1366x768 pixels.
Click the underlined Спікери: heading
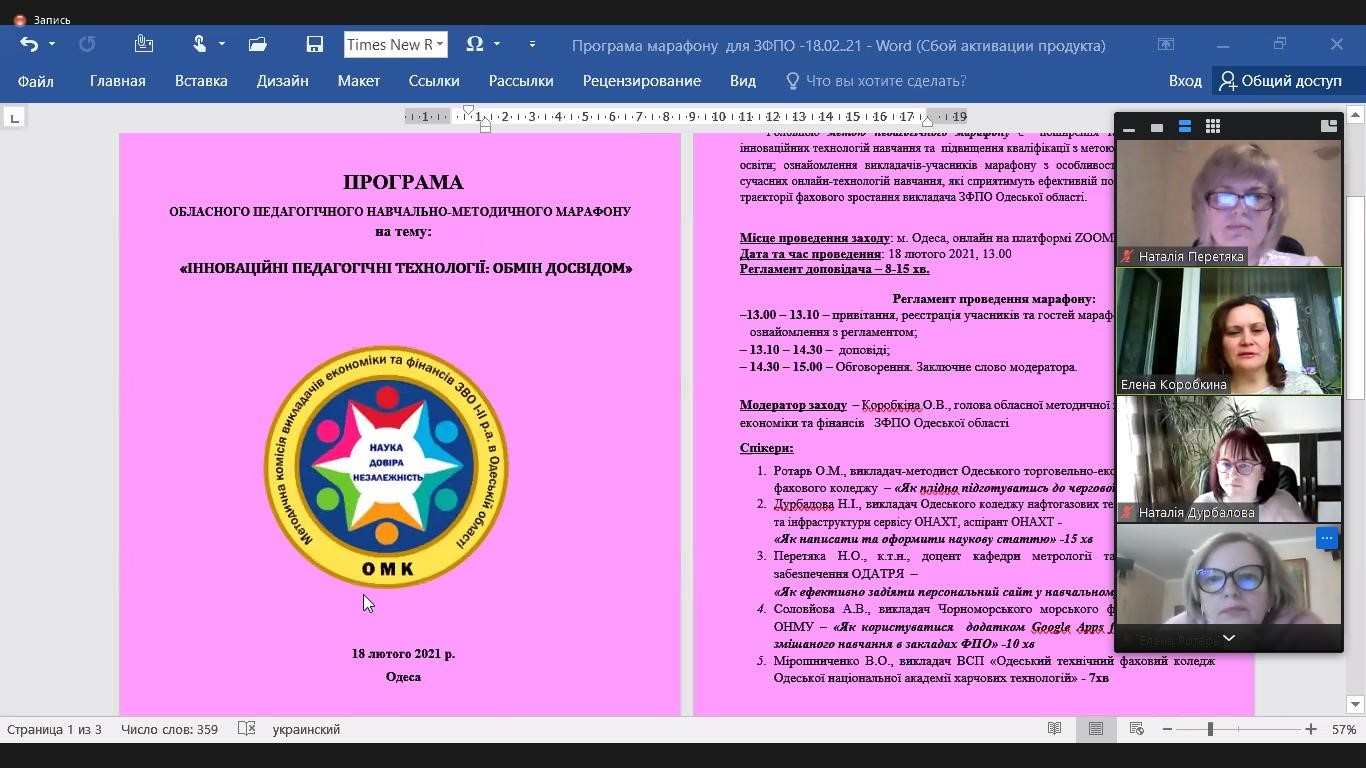766,448
